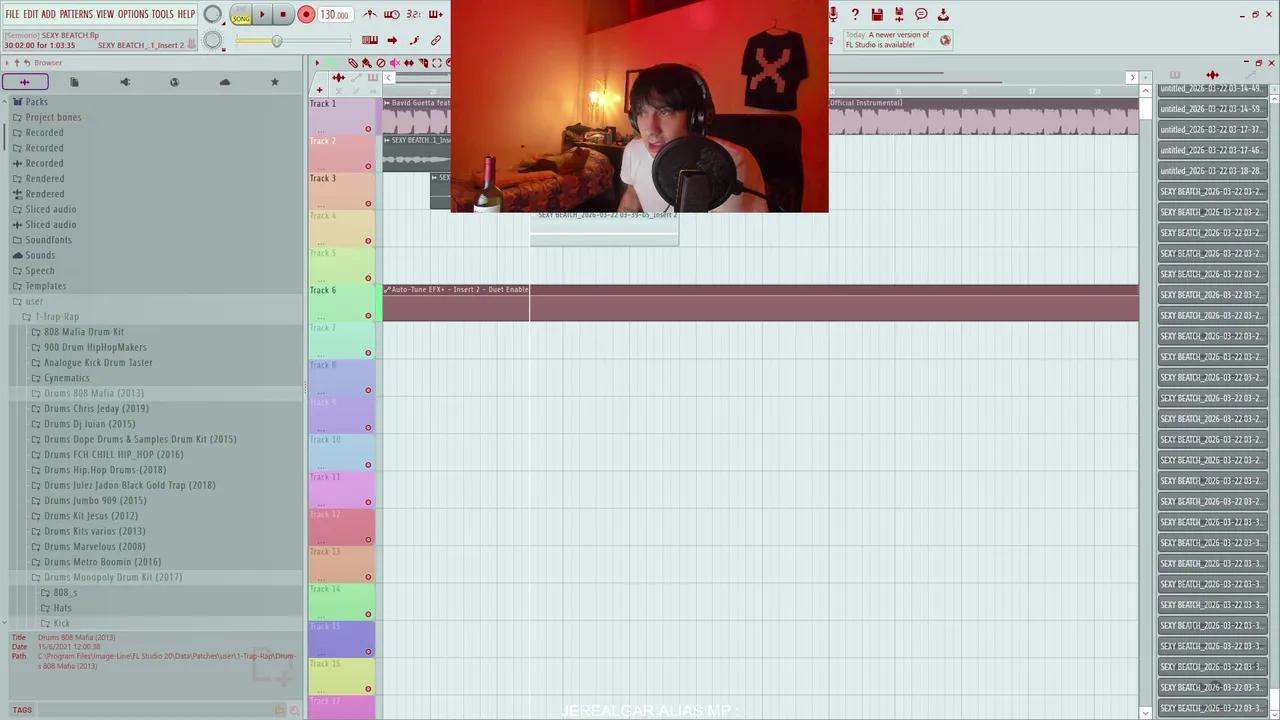Toggle the metronome icon
Image resolution: width=1280 pixels, height=720 pixels.
(x=370, y=14)
